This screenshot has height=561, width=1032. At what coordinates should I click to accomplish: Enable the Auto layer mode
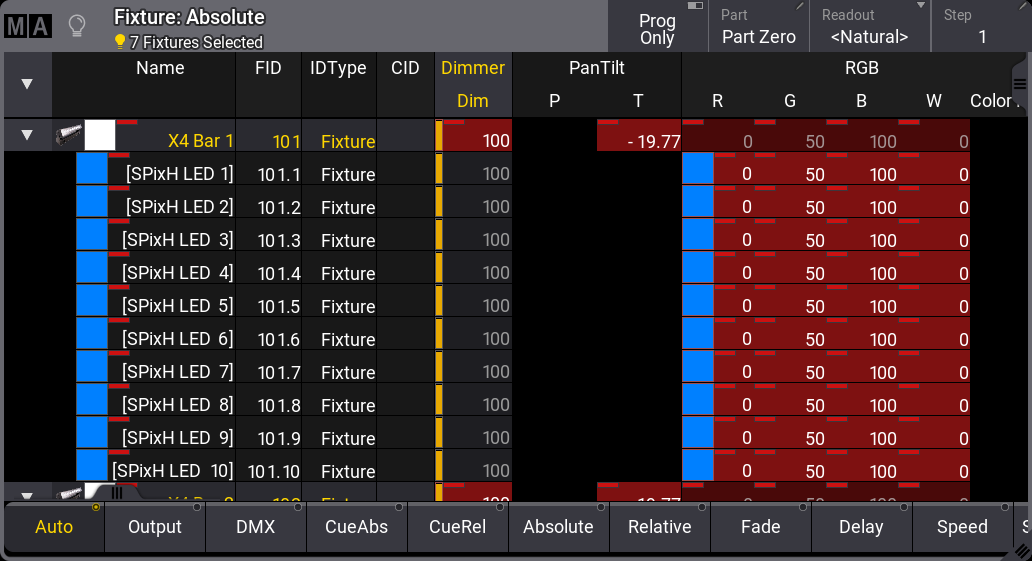54,527
